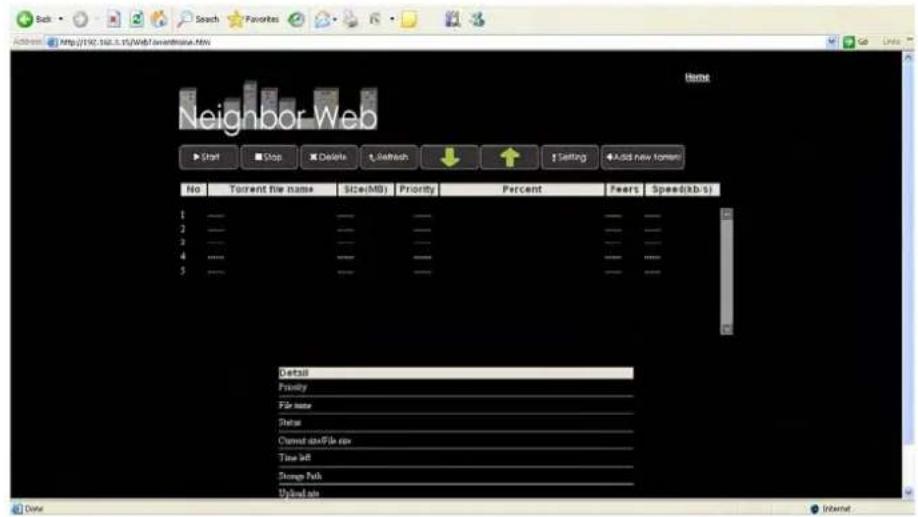918x517 pixels.
Task: Click the Internet zone status indicator
Action: (830, 508)
